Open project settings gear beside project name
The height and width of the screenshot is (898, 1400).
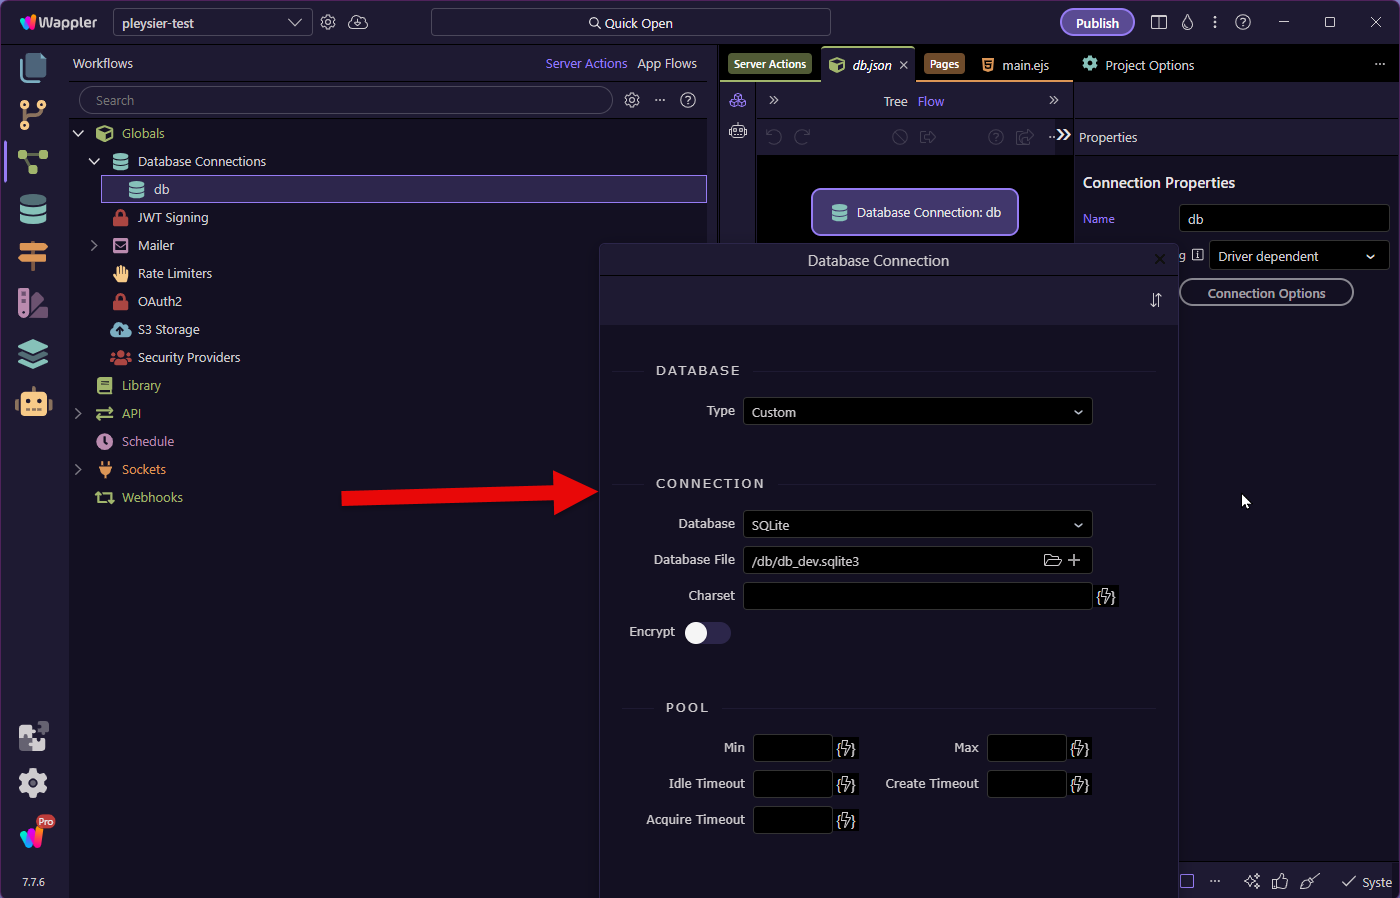click(328, 22)
